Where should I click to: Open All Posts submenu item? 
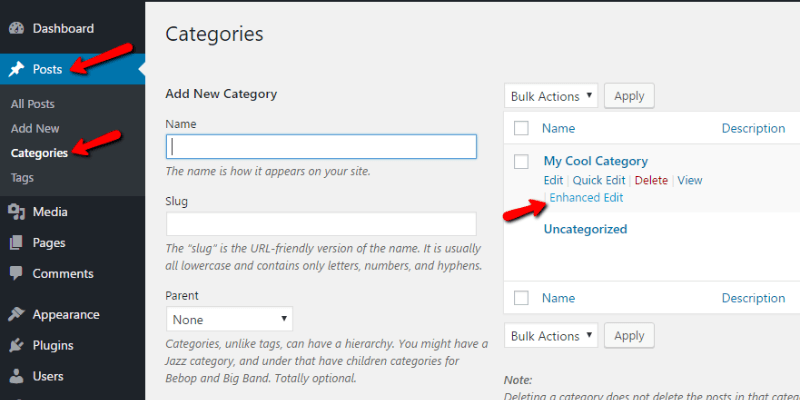[x=32, y=104]
